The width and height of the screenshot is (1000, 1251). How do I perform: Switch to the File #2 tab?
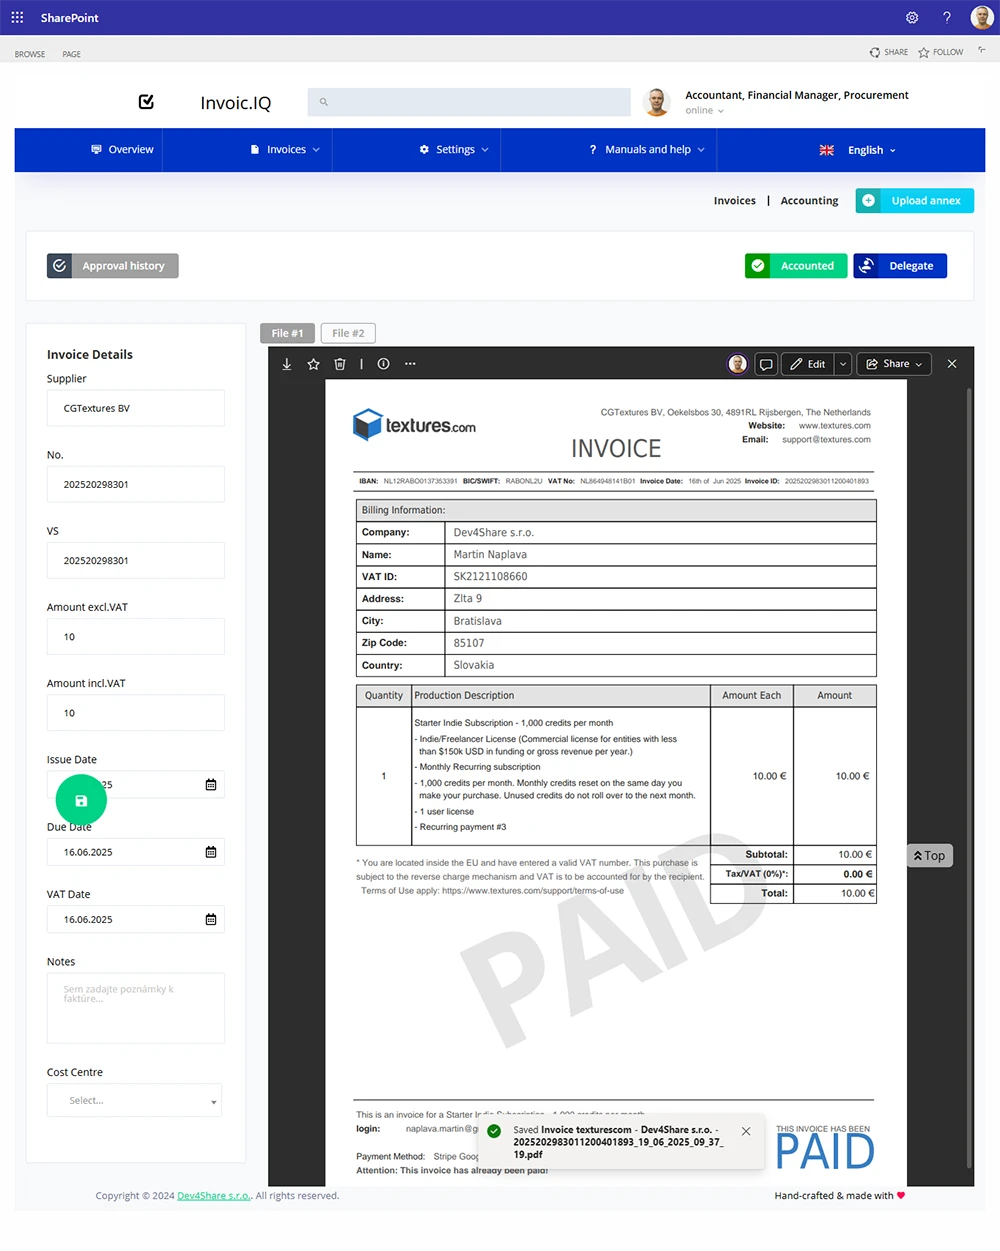pos(348,333)
